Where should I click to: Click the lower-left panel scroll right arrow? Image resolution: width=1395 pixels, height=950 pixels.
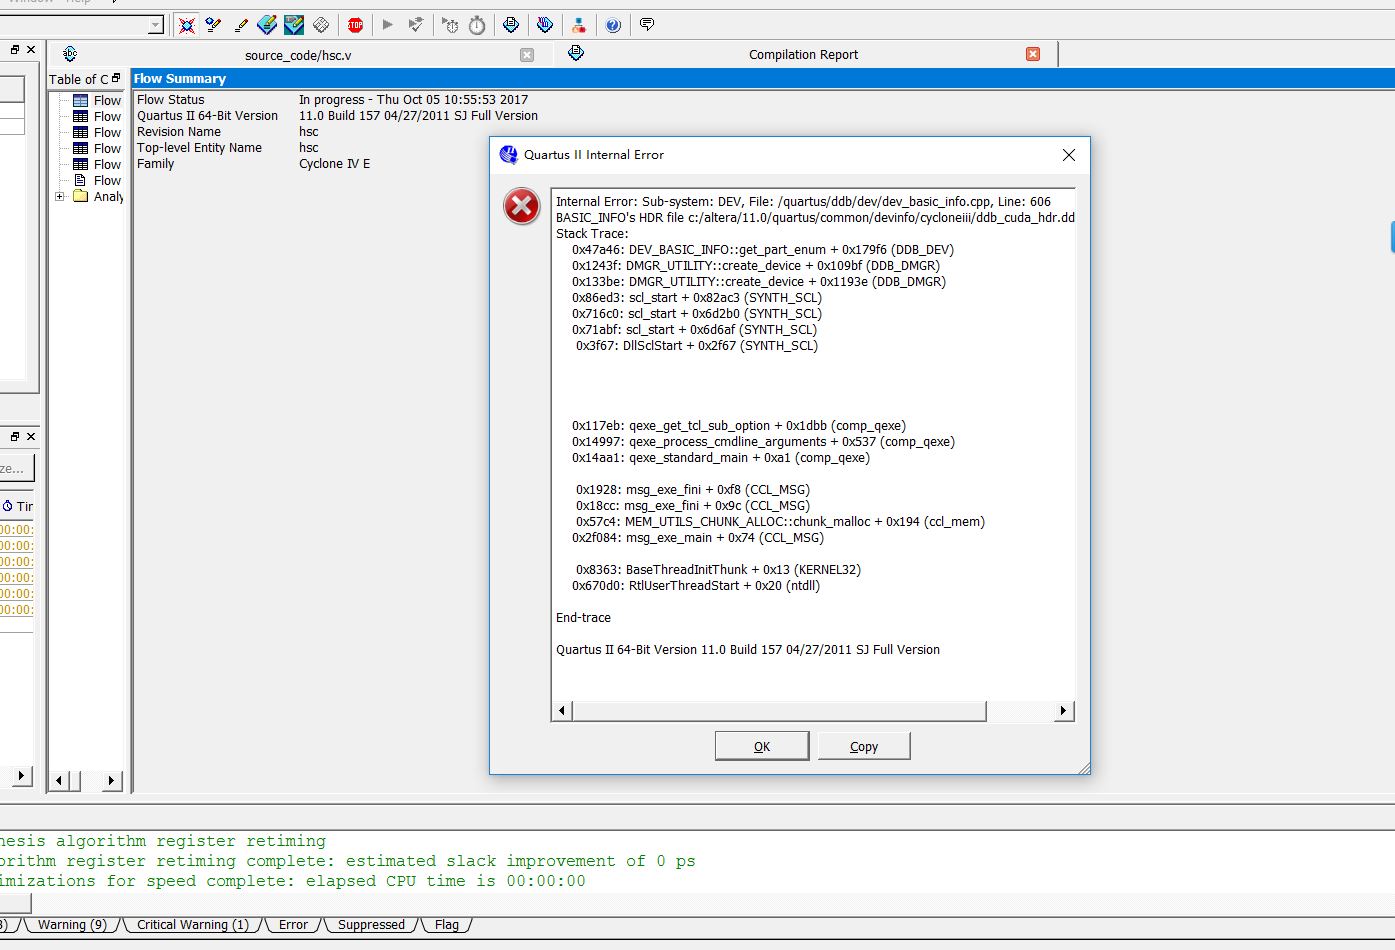click(x=22, y=776)
